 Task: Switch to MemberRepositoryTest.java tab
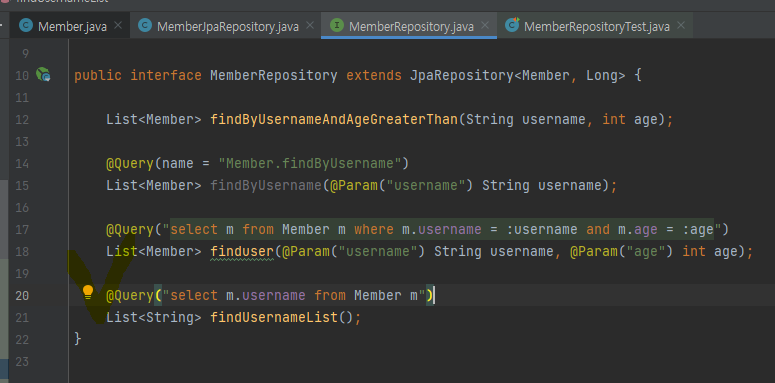click(597, 26)
